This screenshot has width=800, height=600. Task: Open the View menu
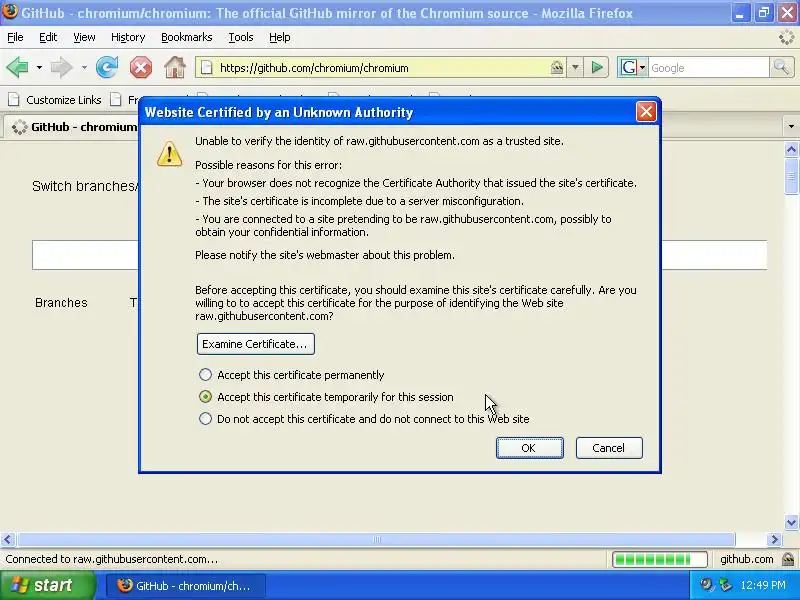[x=84, y=37]
